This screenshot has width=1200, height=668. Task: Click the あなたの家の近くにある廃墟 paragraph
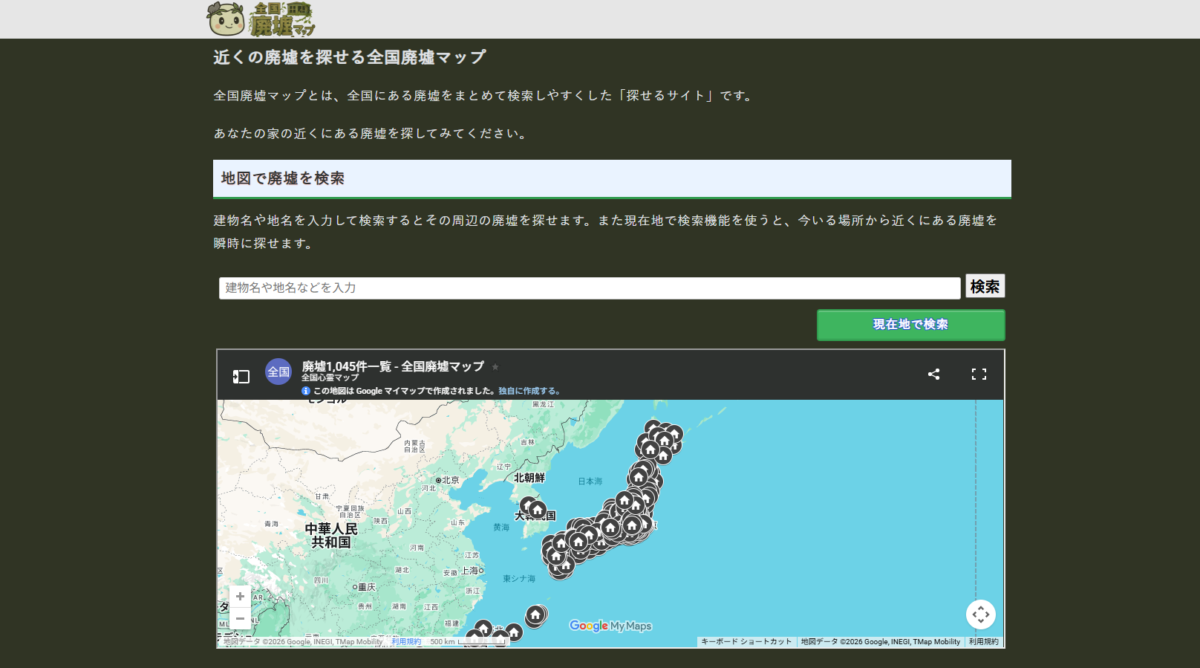(370, 133)
